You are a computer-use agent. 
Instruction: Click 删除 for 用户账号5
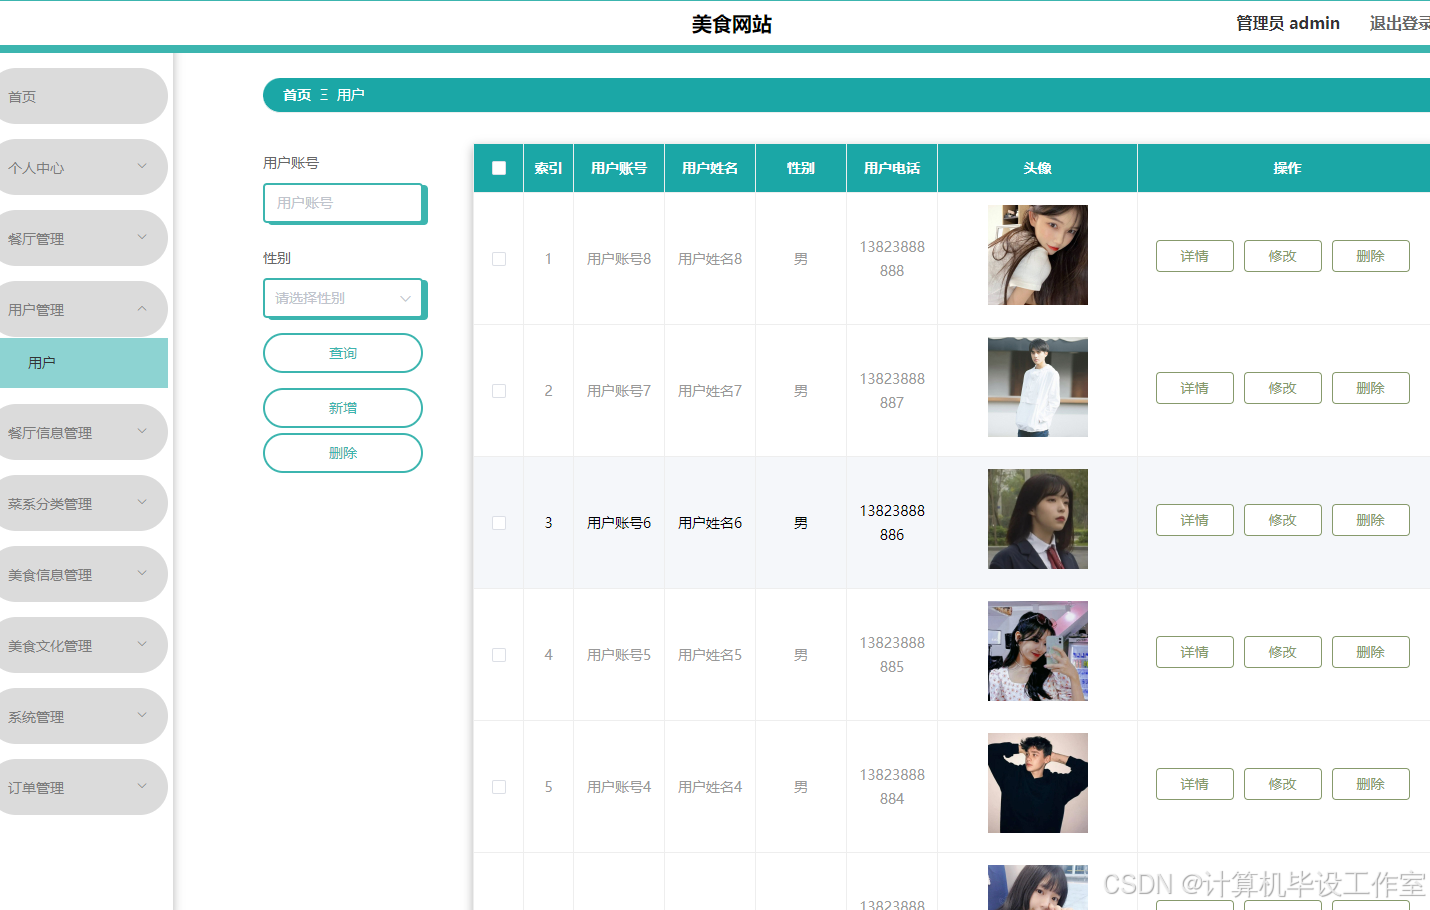pos(1371,652)
